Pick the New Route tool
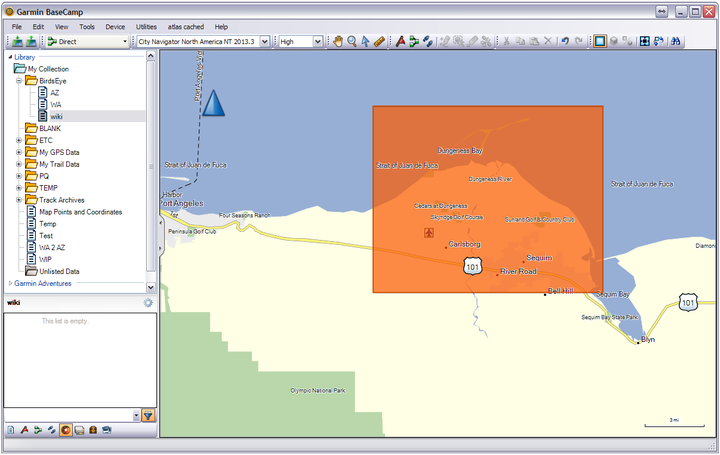 [414, 41]
